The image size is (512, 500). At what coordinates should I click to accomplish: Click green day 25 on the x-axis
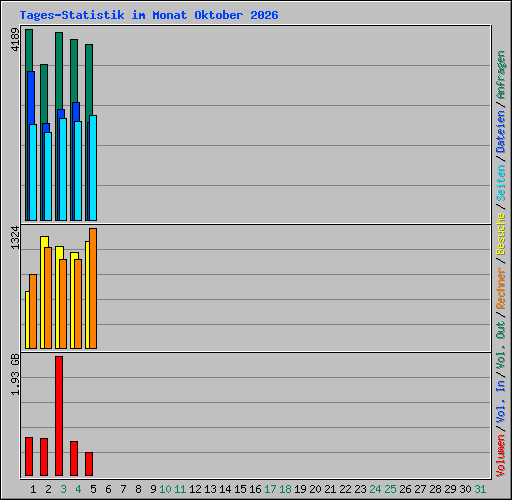coord(390,489)
